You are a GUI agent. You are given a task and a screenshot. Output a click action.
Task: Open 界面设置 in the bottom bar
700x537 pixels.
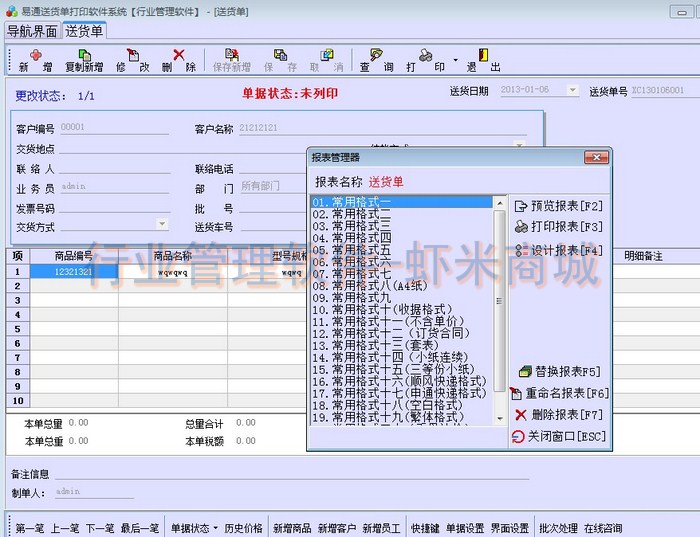pos(509,529)
